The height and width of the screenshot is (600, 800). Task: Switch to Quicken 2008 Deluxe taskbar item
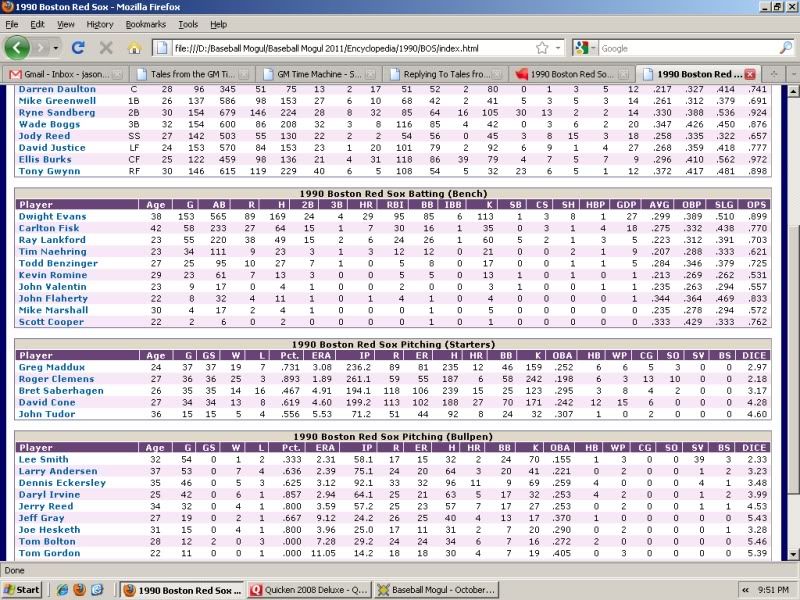[309, 590]
